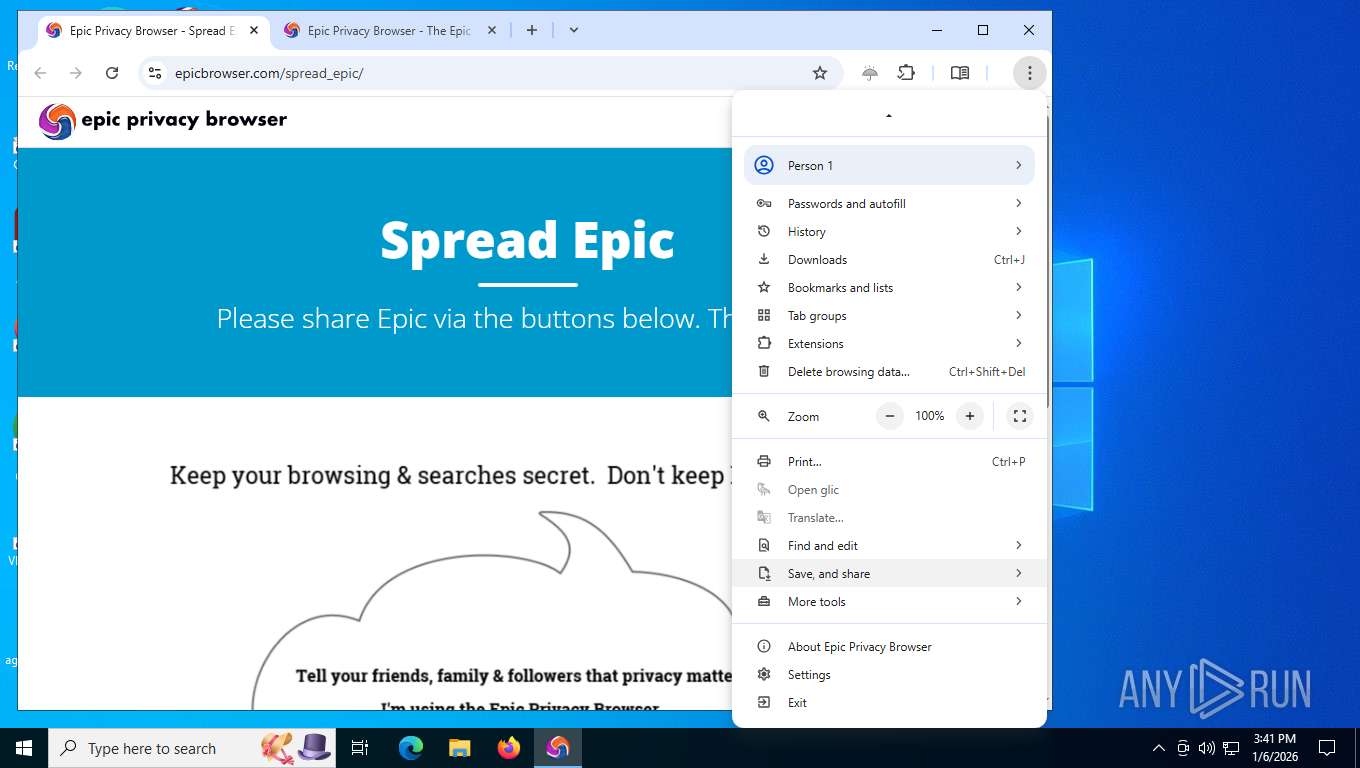Viewport: 1360px width, 768px height.
Task: Open the Person 1 profile submenu
Action: pos(889,165)
